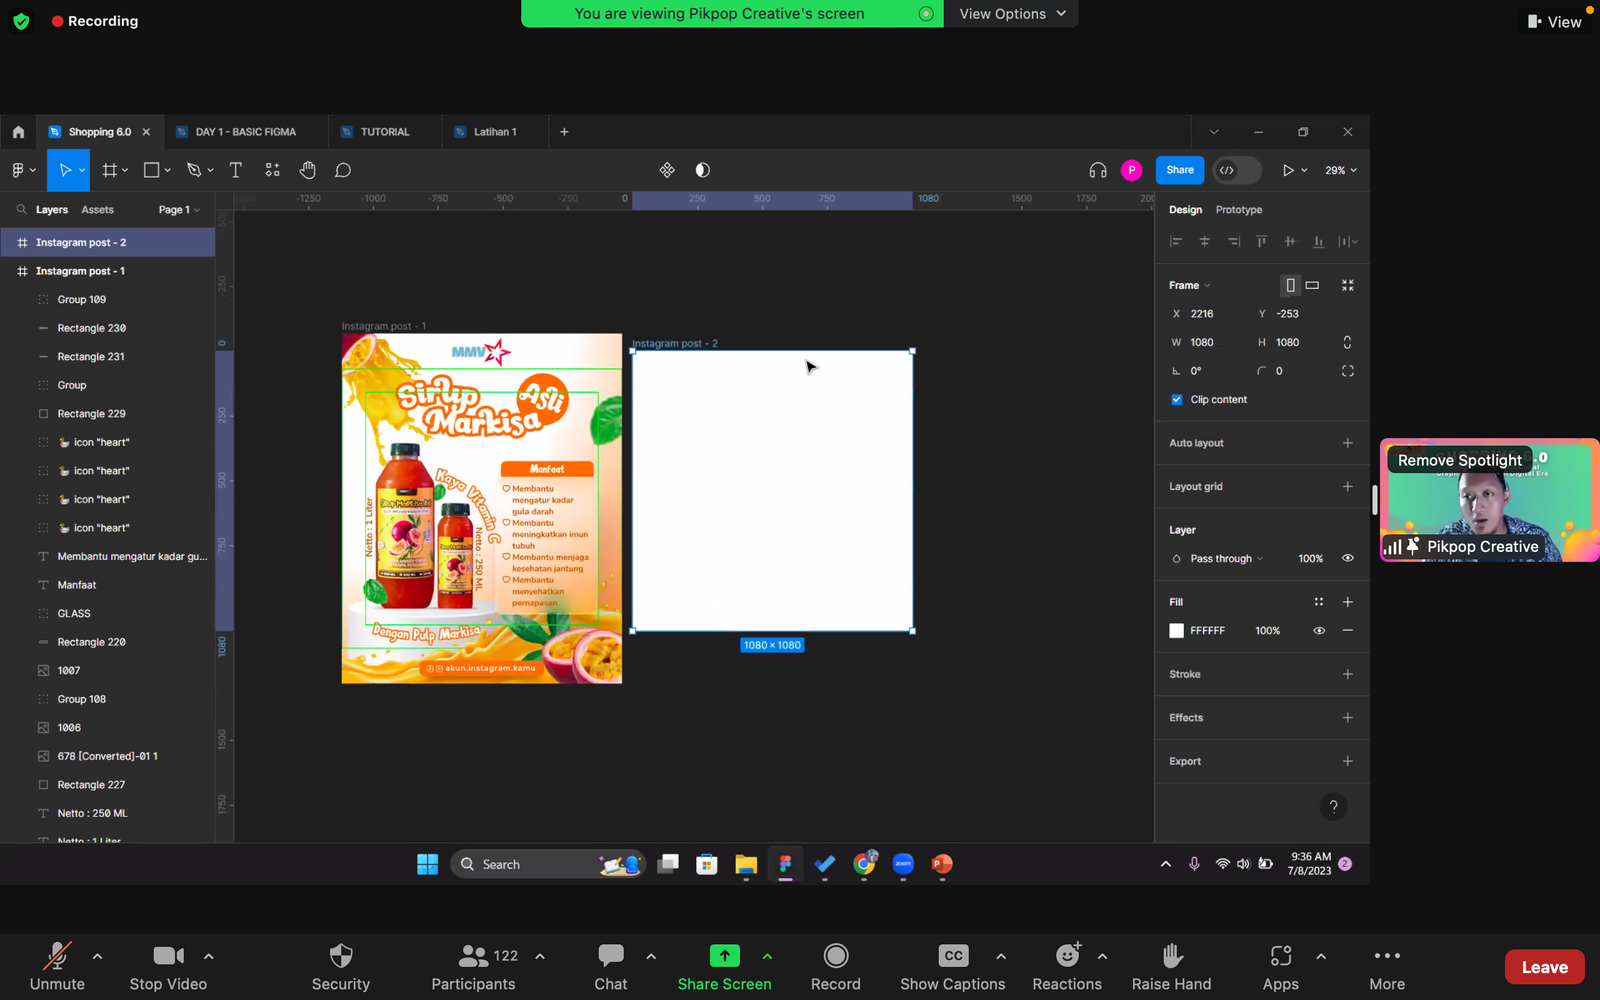Switch to the Prototype tab
The height and width of the screenshot is (1000, 1600).
(x=1238, y=210)
